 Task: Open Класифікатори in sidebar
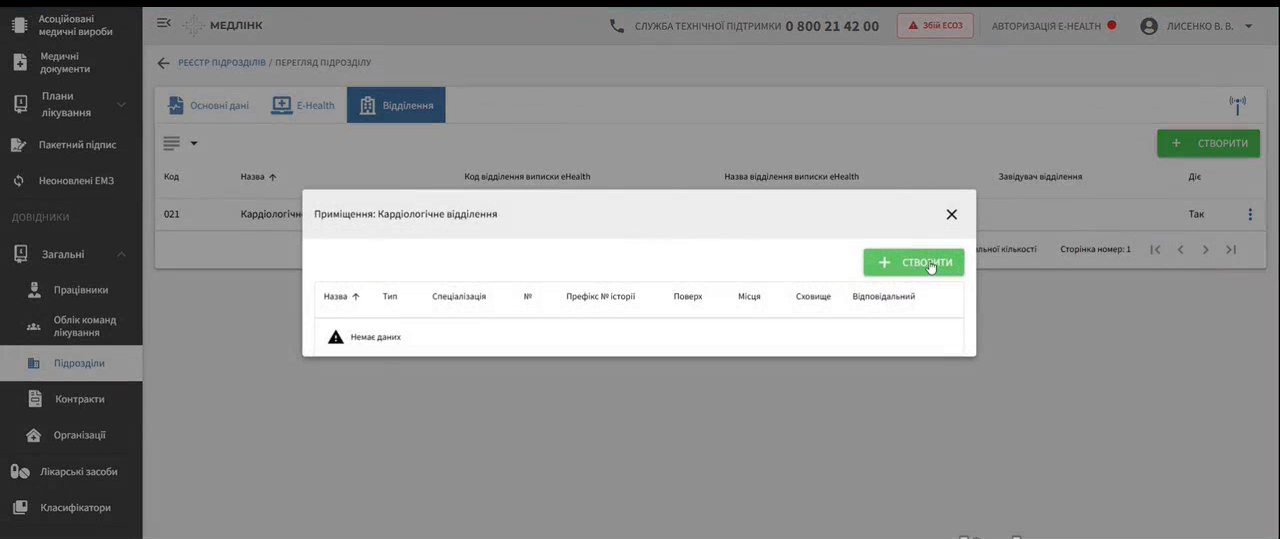pos(71,508)
